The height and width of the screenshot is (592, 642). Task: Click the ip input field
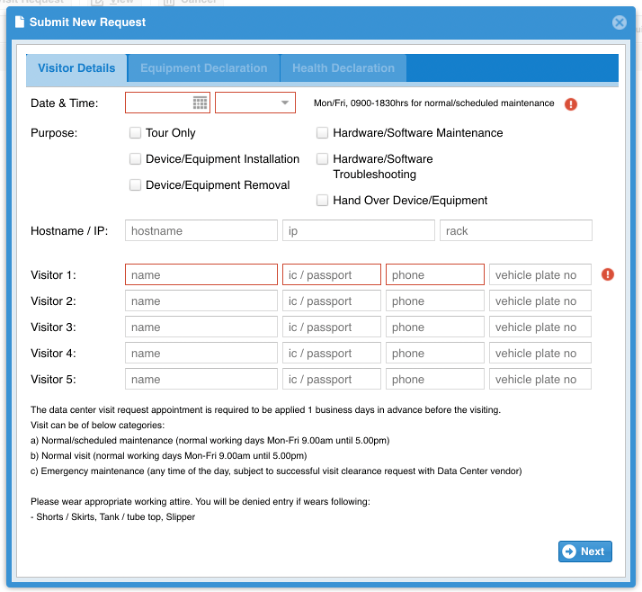click(358, 230)
